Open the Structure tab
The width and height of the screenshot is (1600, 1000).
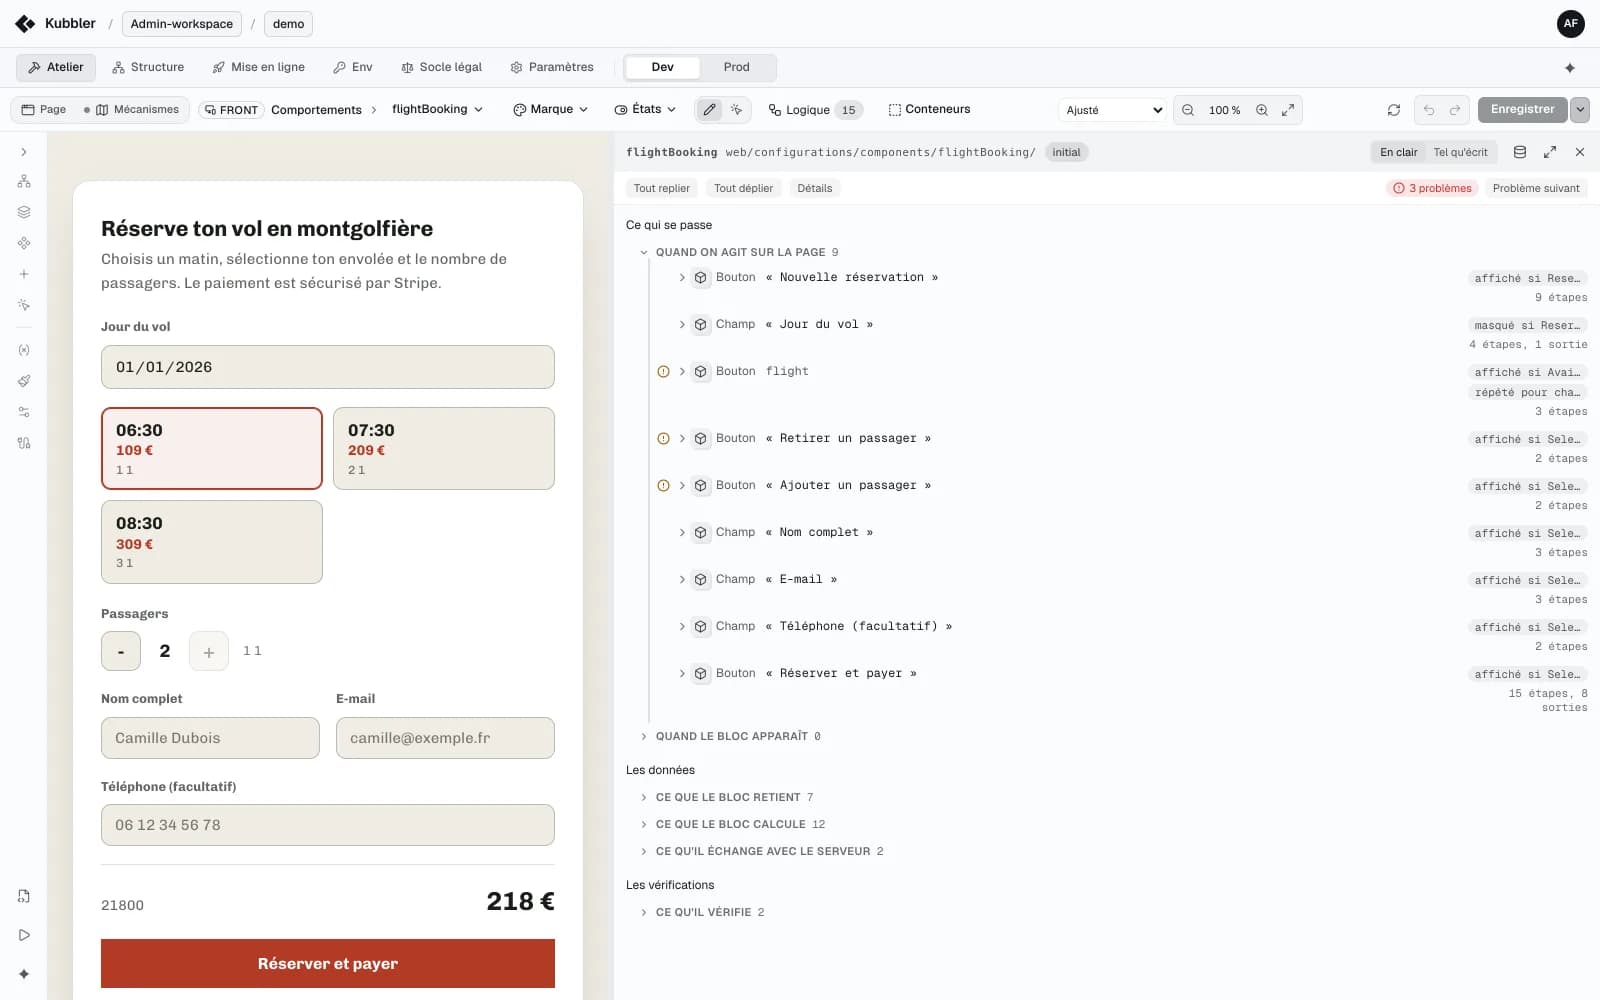click(x=148, y=67)
